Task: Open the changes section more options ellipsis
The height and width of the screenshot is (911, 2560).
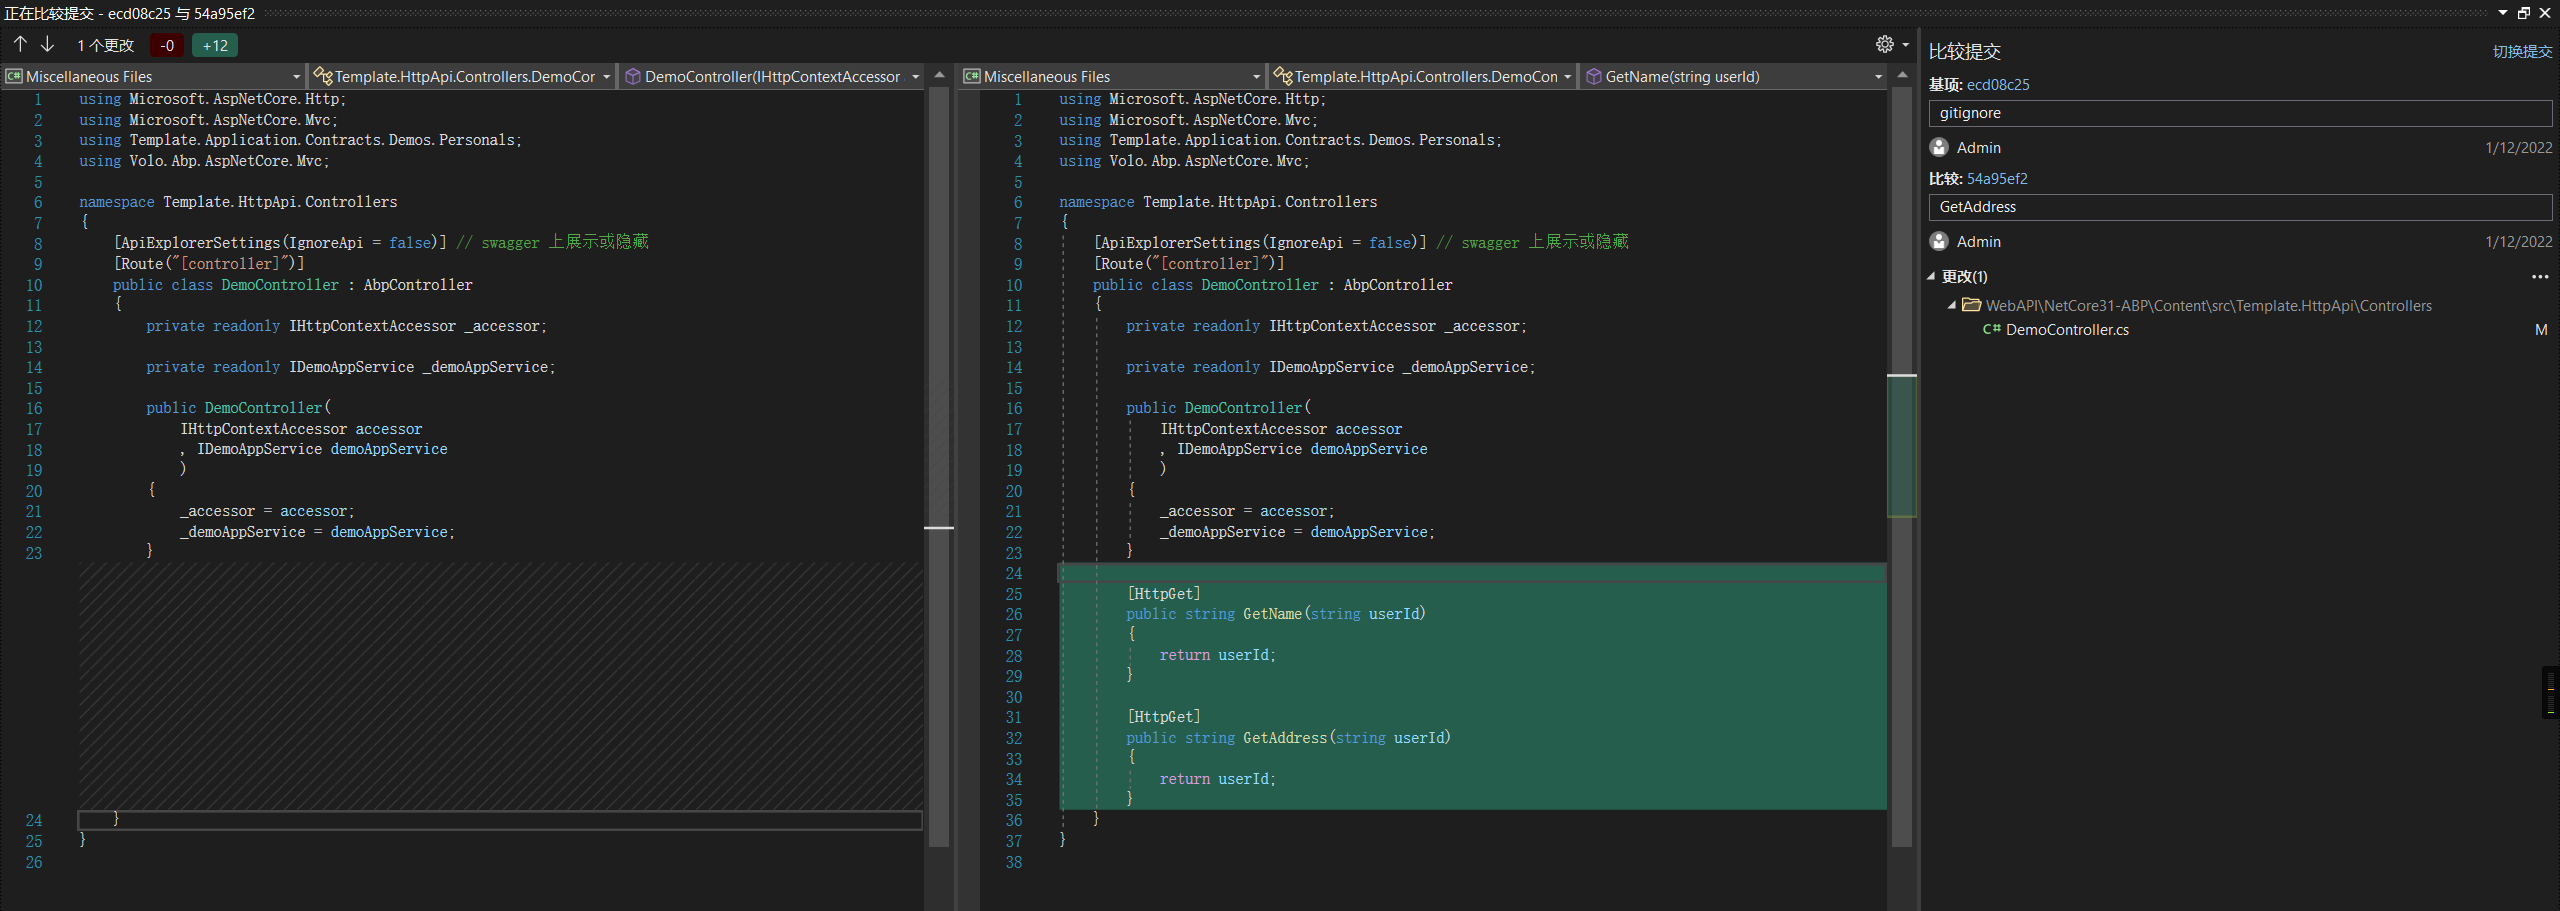Action: (2540, 277)
